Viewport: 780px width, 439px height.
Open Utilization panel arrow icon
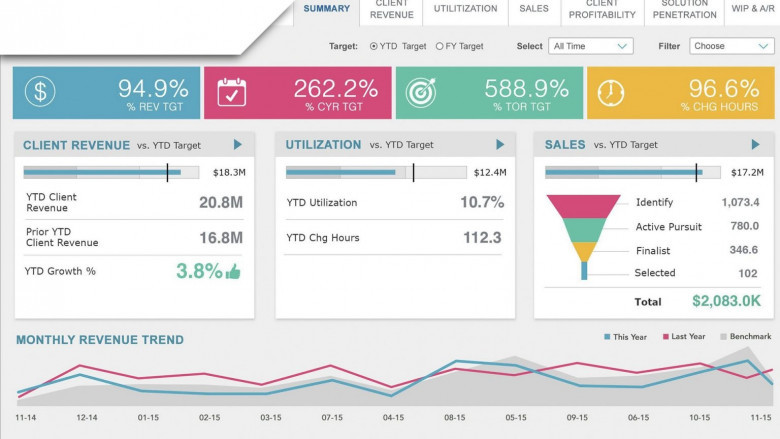pyautogui.click(x=500, y=145)
